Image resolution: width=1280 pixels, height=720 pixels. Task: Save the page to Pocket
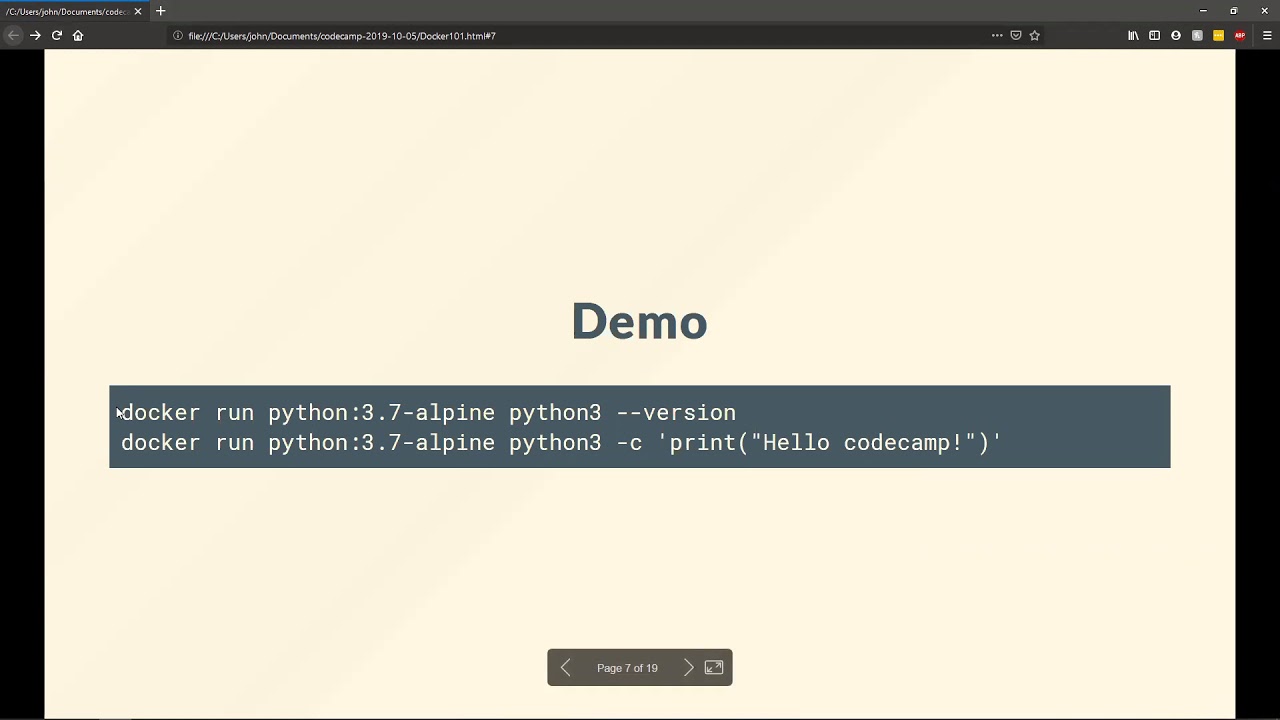point(1016,35)
